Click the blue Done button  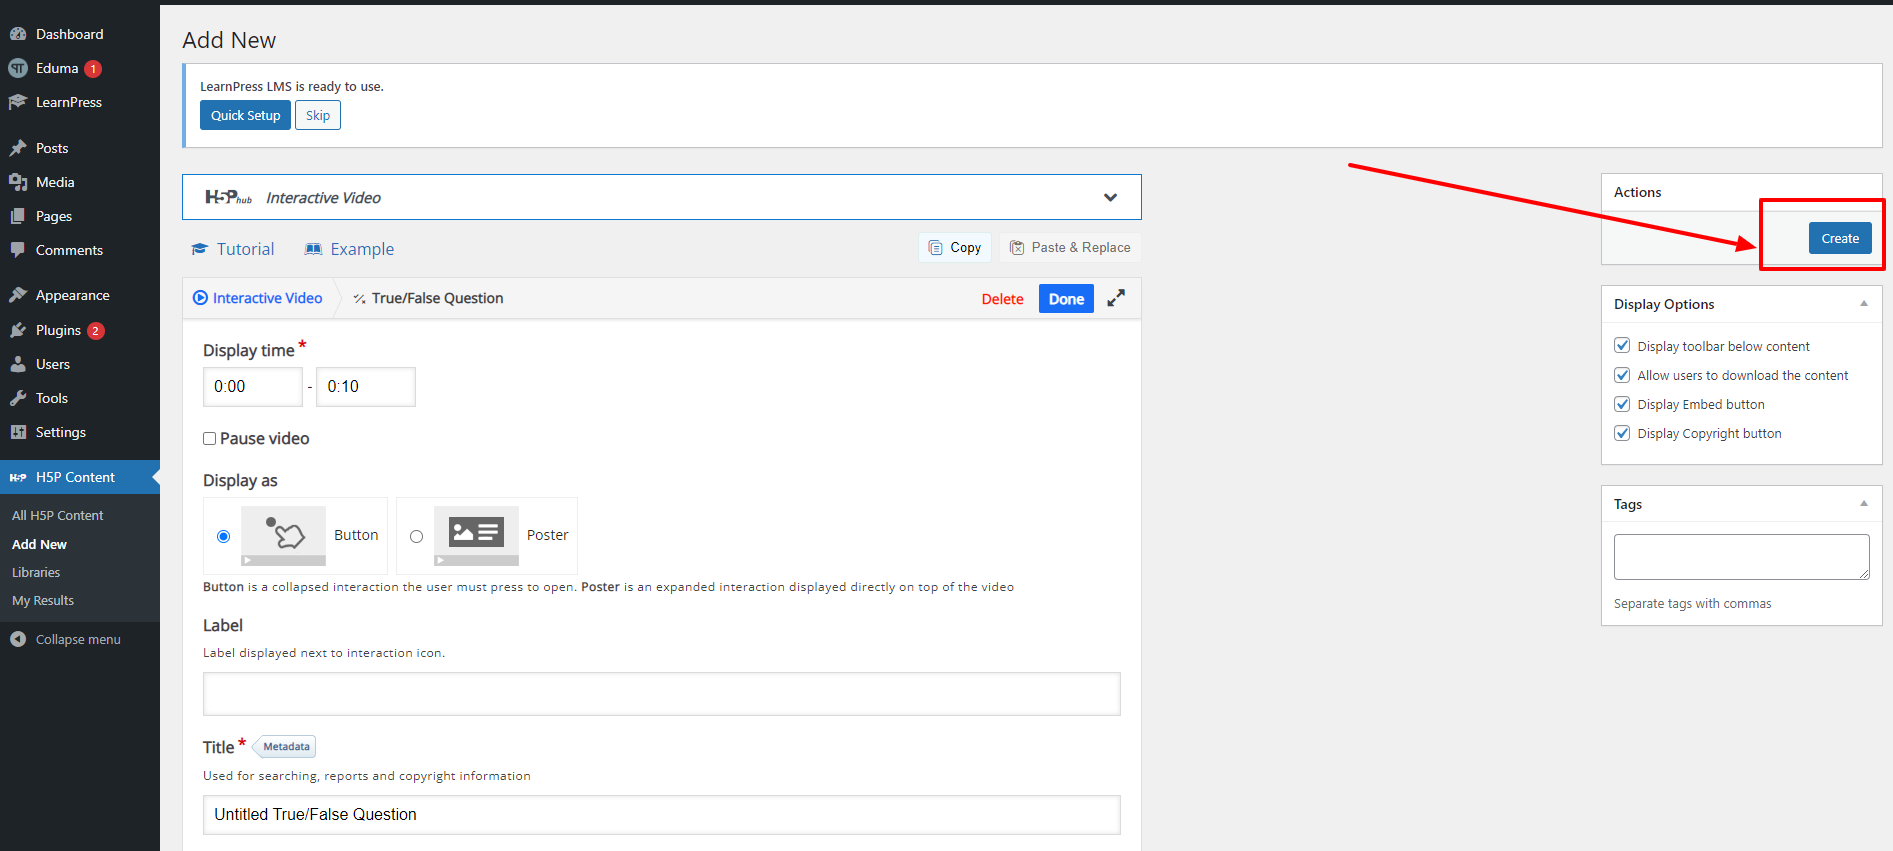(x=1066, y=299)
